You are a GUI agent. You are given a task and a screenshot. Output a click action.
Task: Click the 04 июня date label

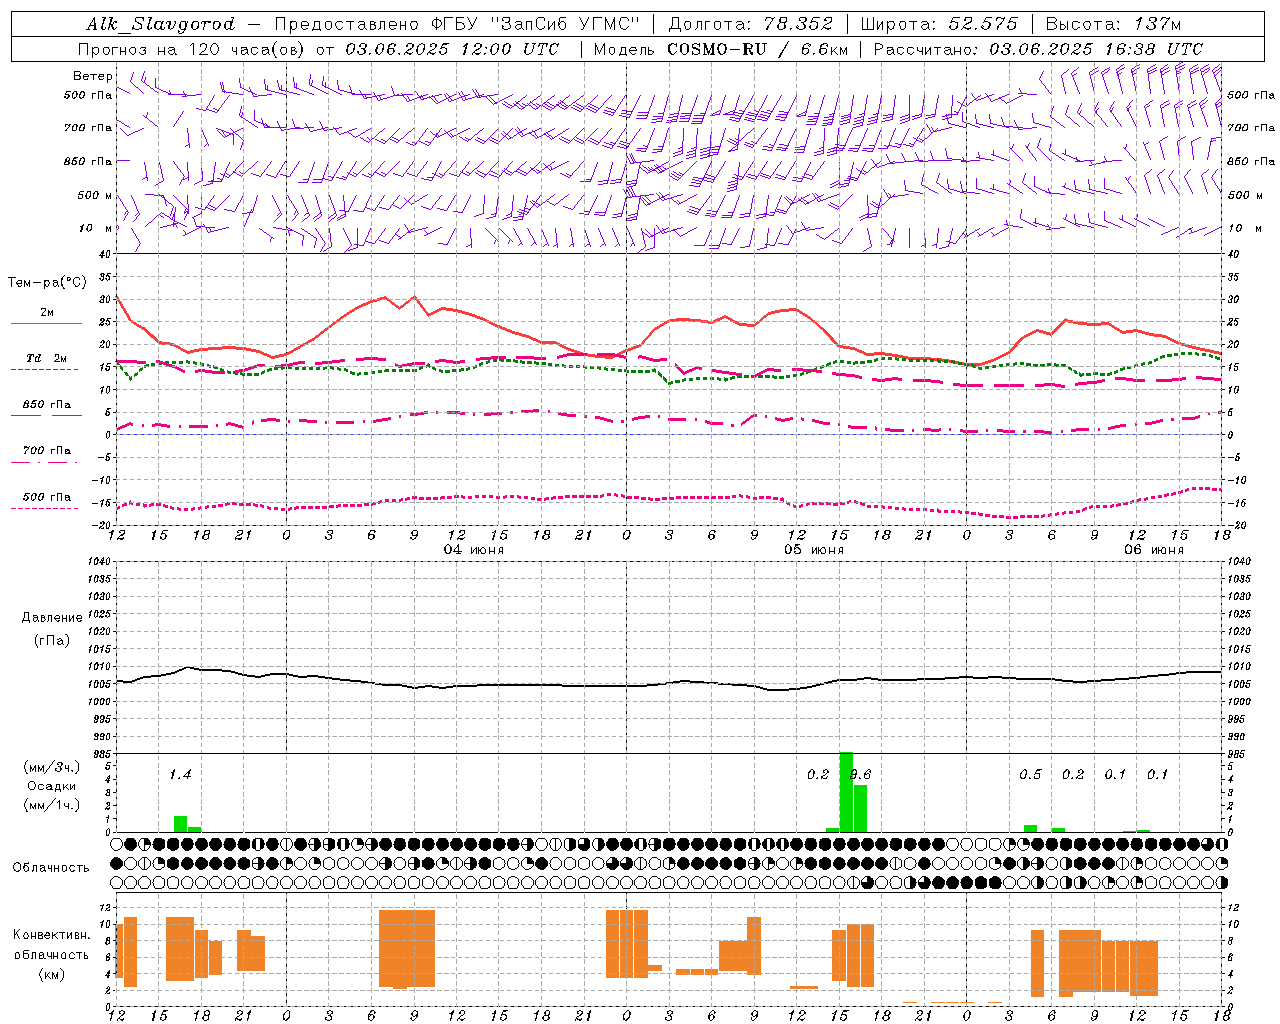pos(474,550)
